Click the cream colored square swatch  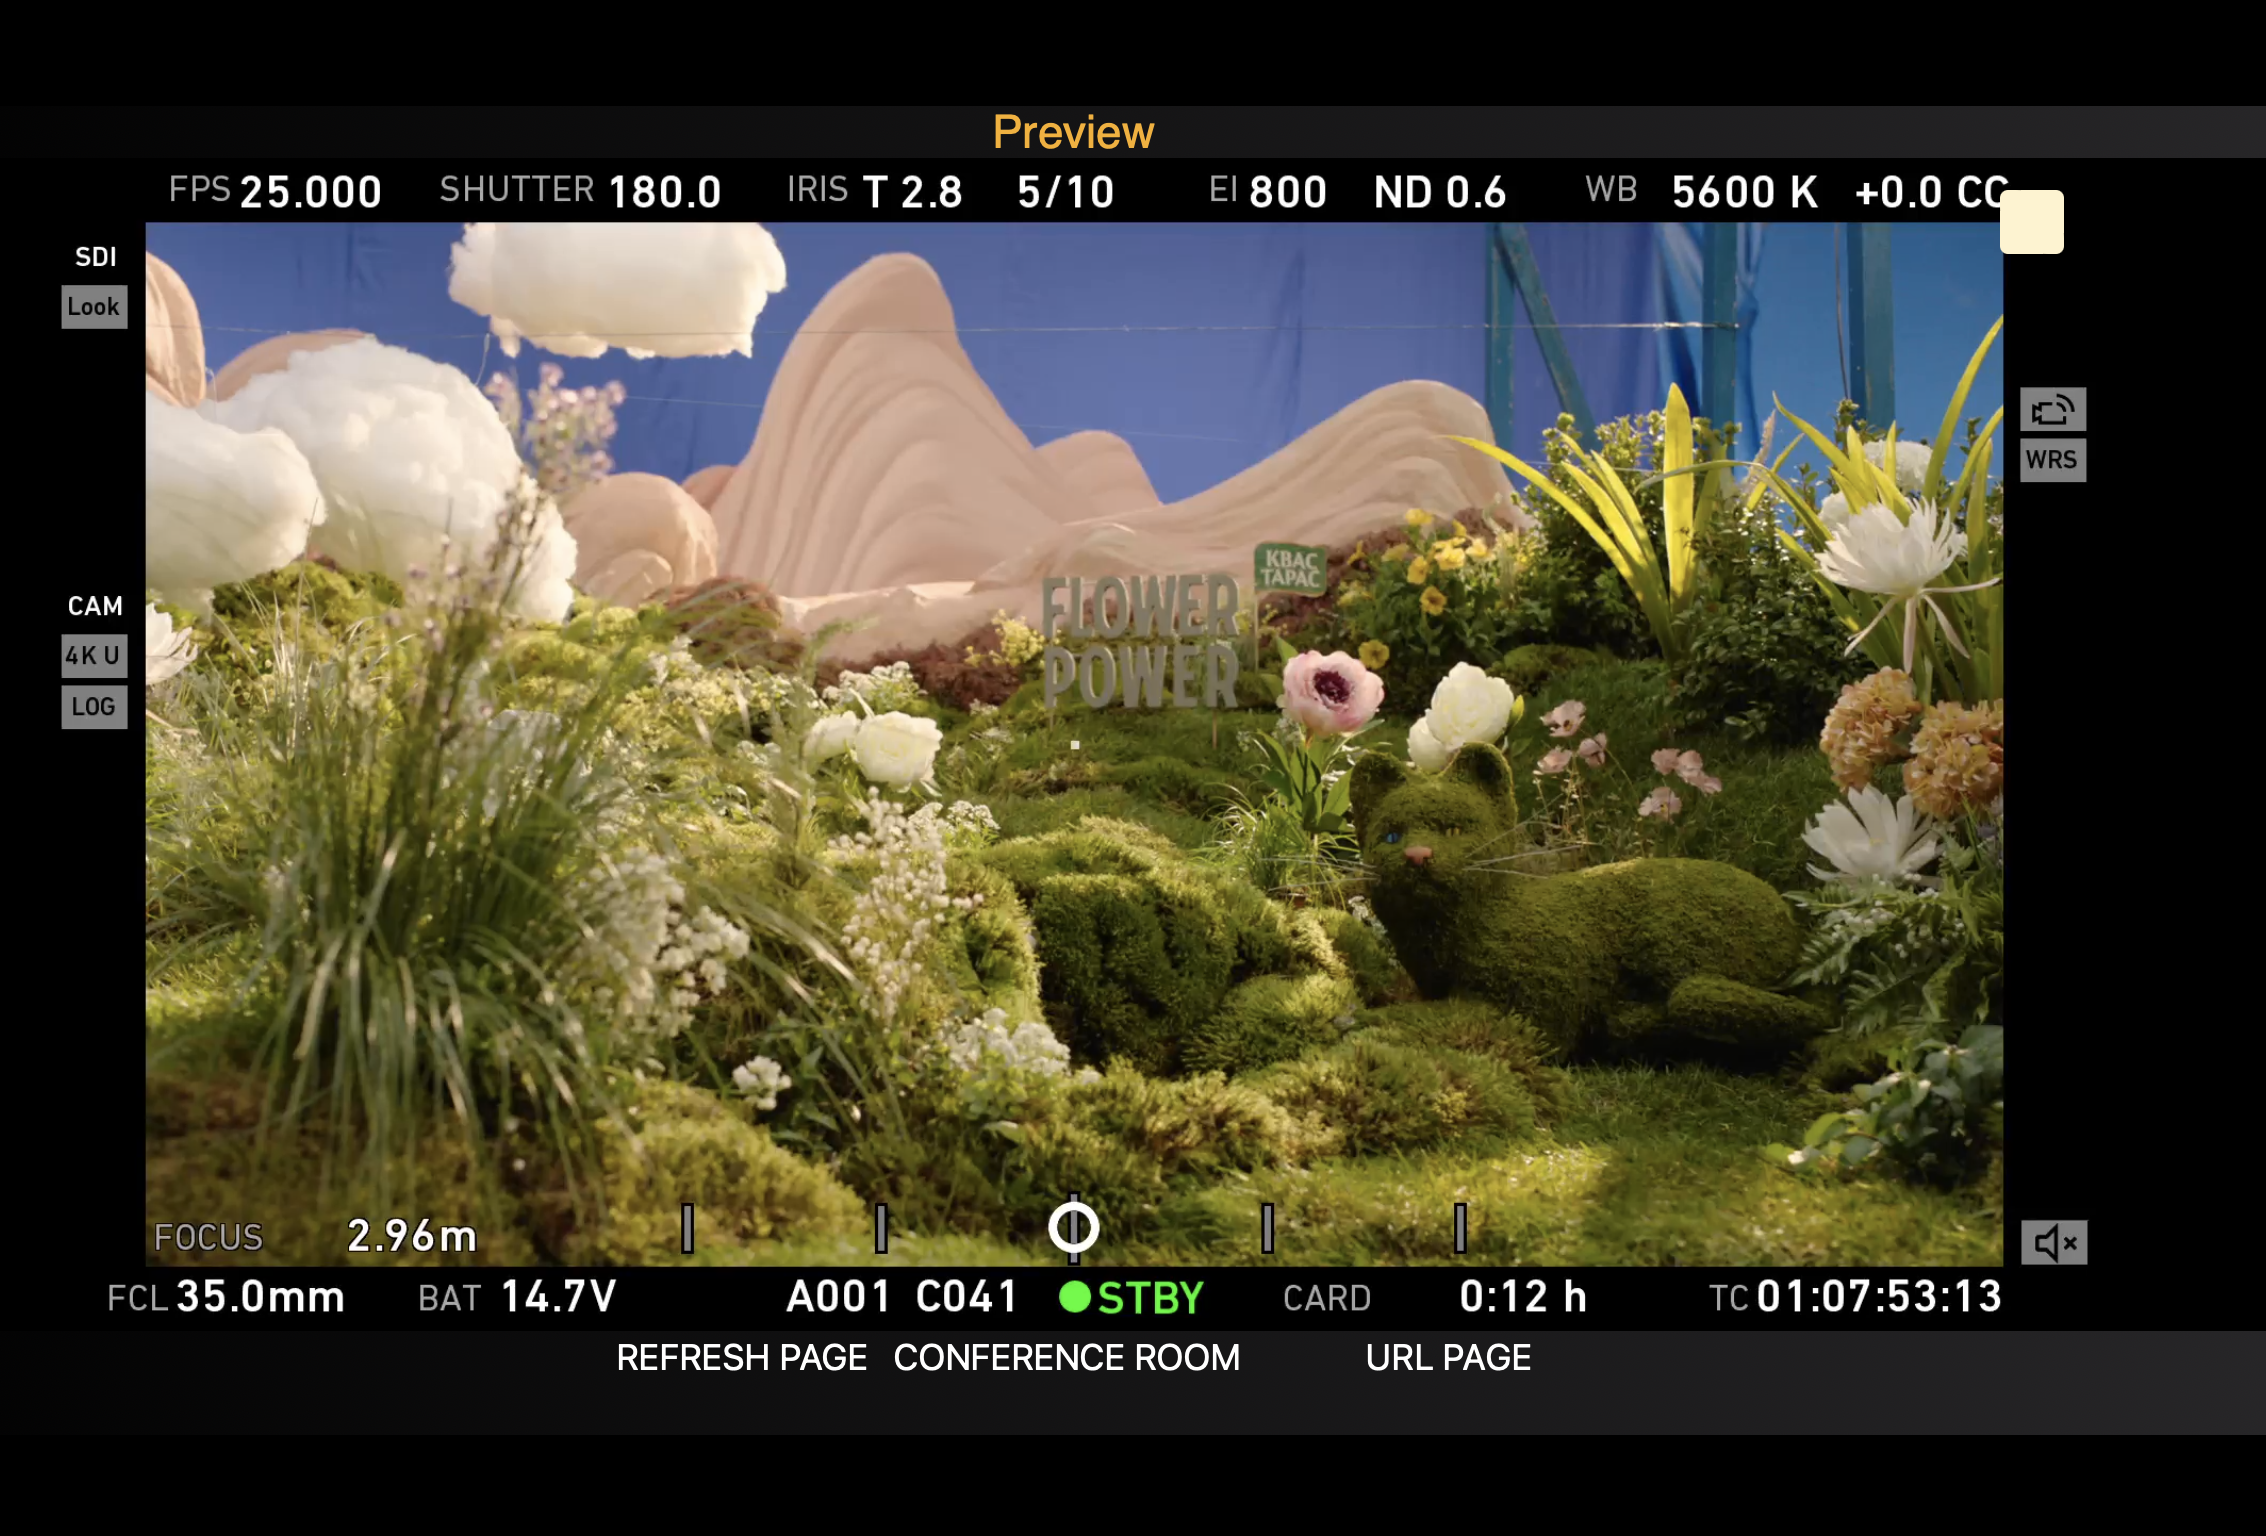click(2031, 222)
